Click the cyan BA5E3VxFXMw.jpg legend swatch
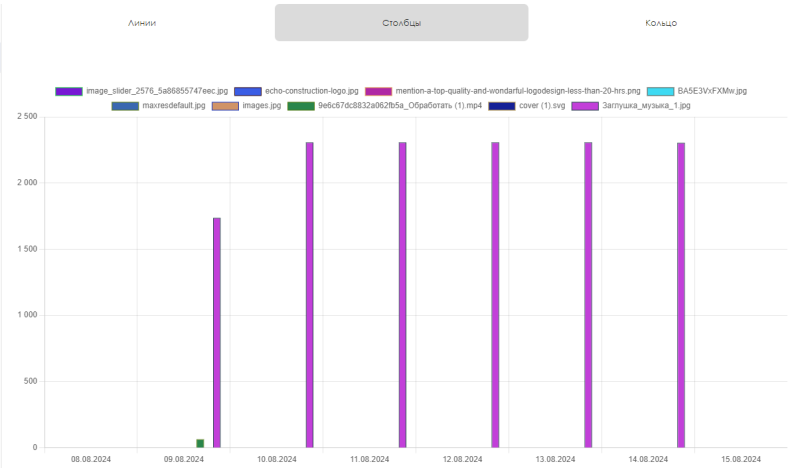Image resolution: width=800 pixels, height=468 pixels. (660, 91)
